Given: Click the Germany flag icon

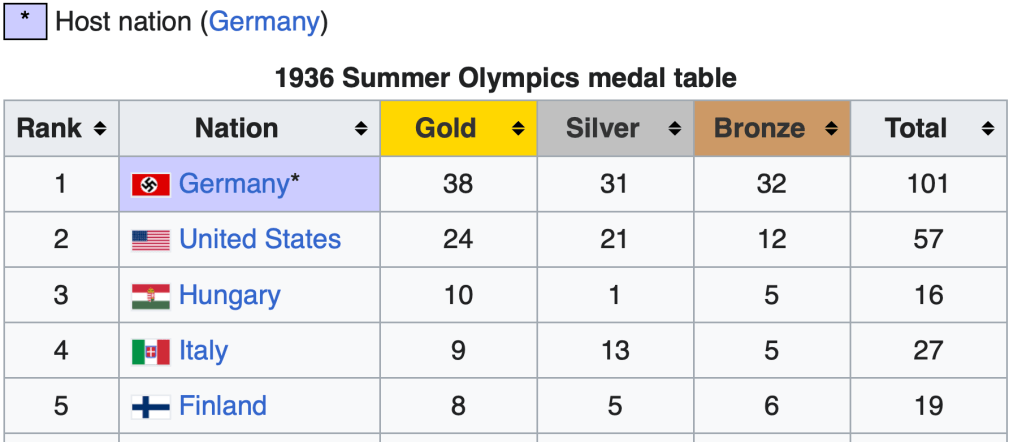Looking at the screenshot, I should tap(151, 185).
